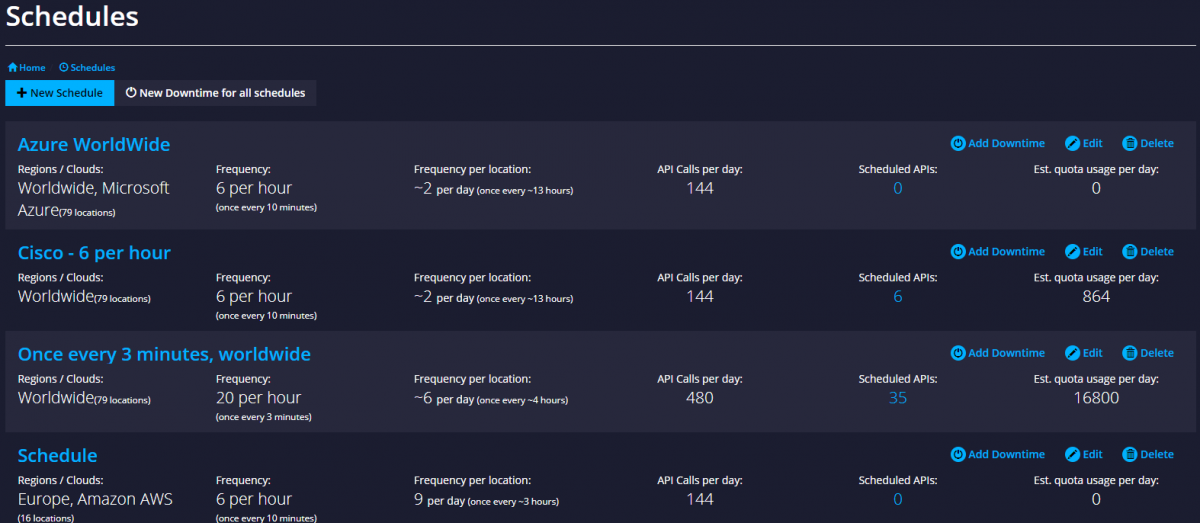Click the clock icon beside Schedules breadcrumb

64,68
